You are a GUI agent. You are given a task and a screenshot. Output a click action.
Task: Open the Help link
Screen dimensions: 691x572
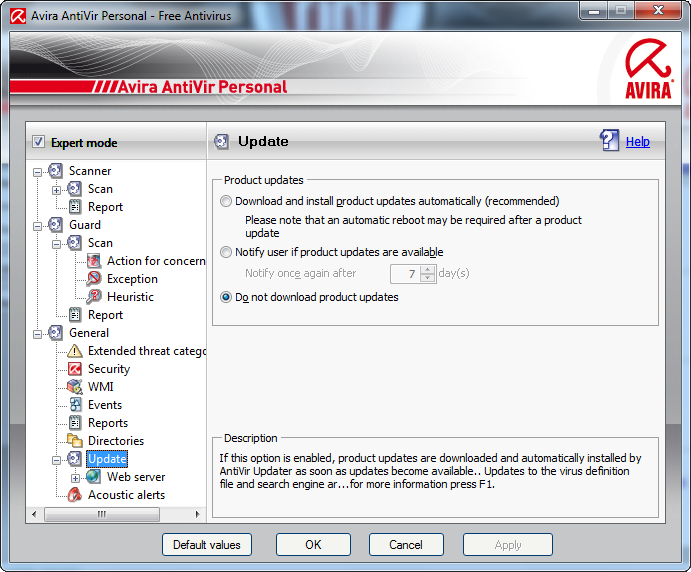pyautogui.click(x=637, y=142)
